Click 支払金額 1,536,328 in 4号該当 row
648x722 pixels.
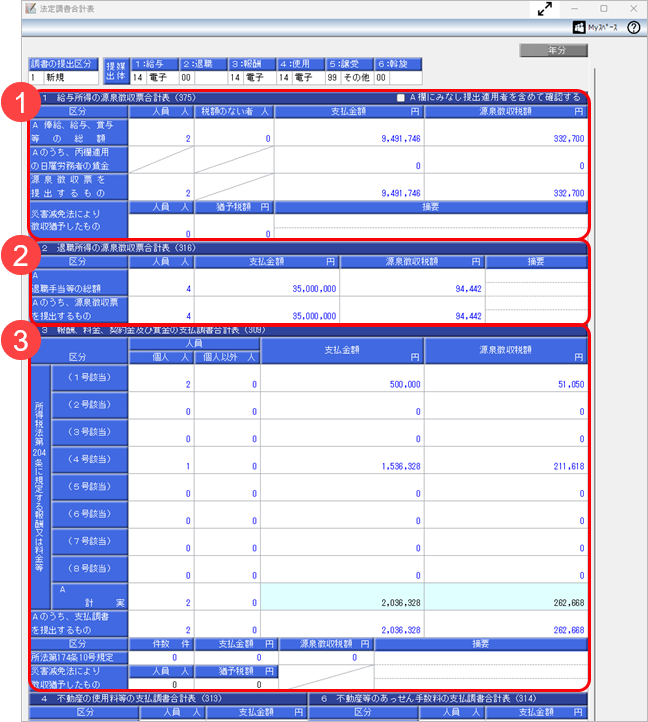pyautogui.click(x=342, y=460)
